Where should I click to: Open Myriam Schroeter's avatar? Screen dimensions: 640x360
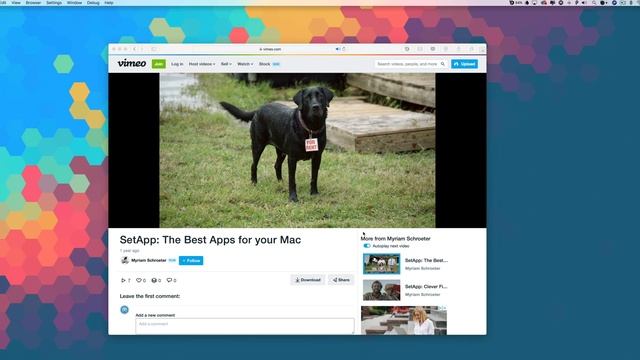point(125,260)
